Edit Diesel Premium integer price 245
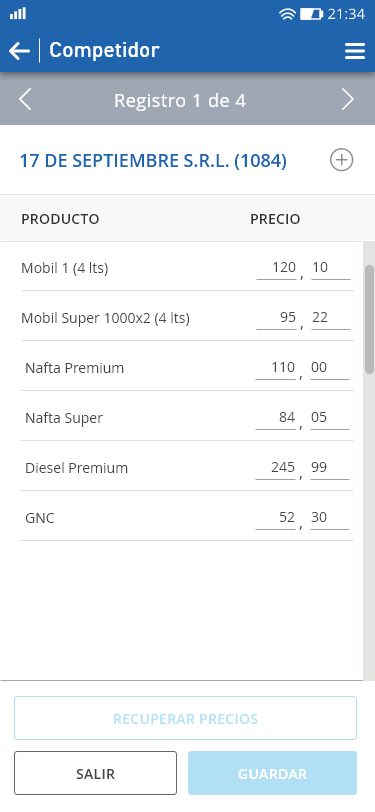The width and height of the screenshot is (375, 812). (x=276, y=468)
